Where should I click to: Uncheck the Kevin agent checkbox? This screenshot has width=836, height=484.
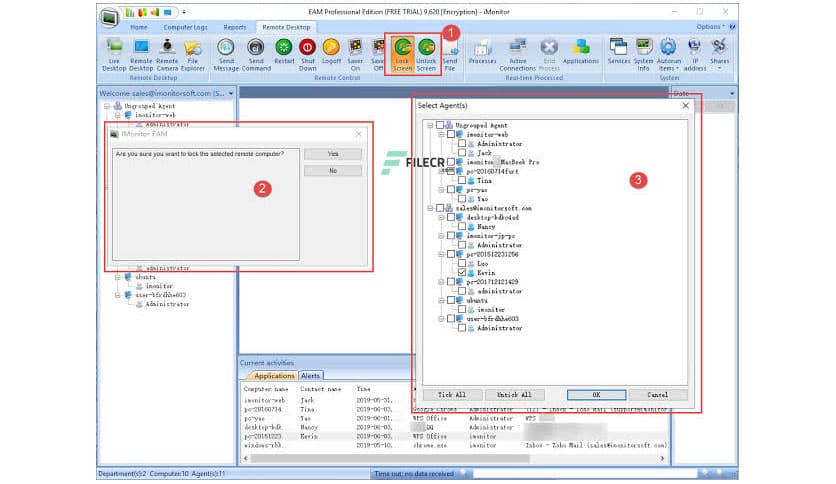tap(462, 272)
